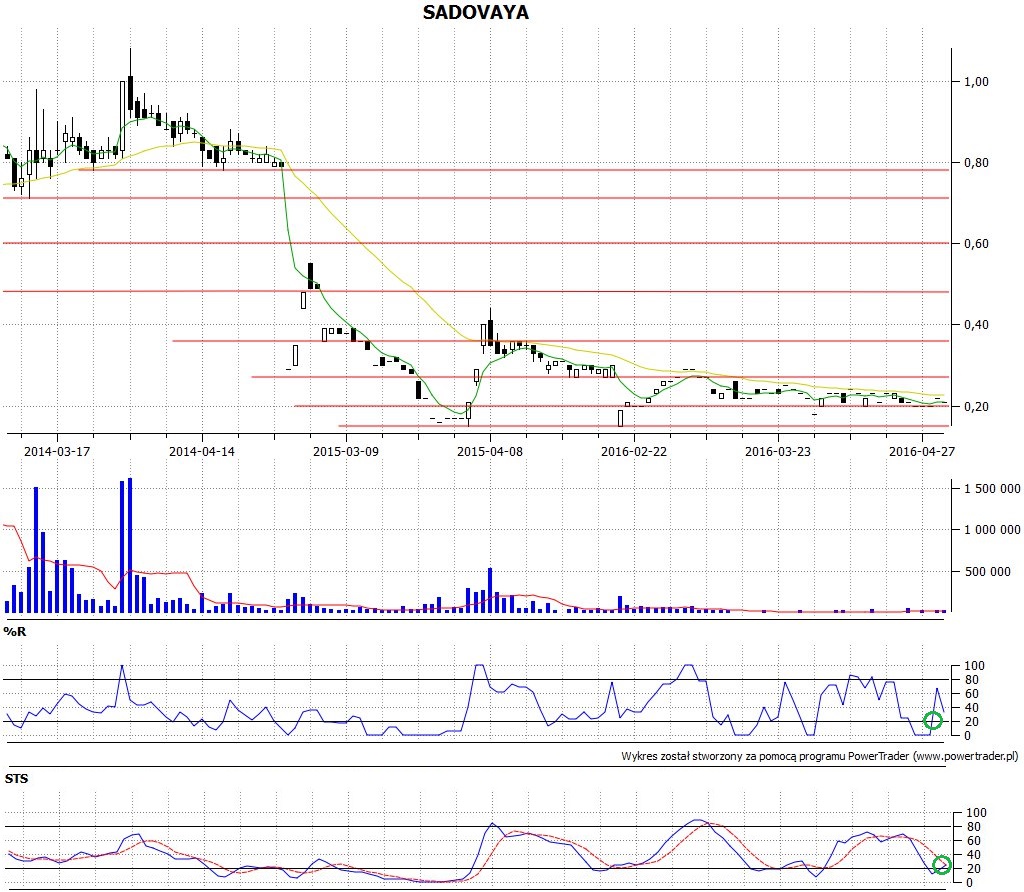Image resolution: width=1024 pixels, height=892 pixels.
Task: Click the STS indicator title
Action: [16, 778]
